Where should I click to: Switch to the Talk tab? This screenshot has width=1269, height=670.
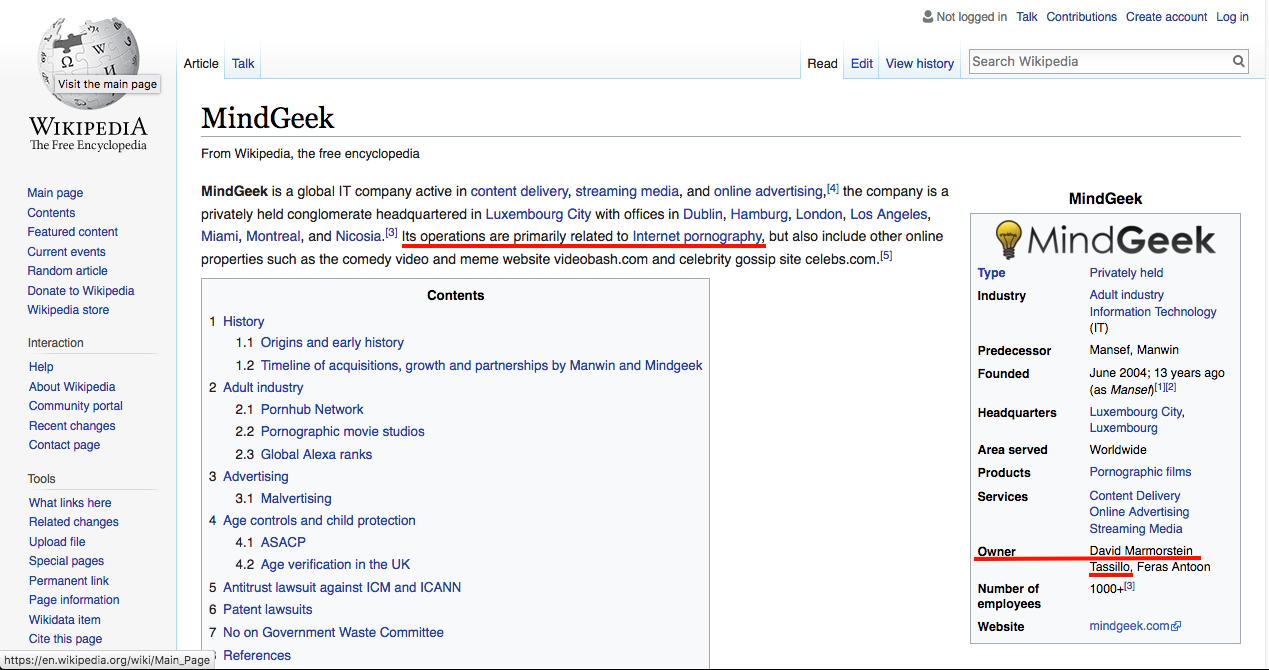click(x=243, y=63)
